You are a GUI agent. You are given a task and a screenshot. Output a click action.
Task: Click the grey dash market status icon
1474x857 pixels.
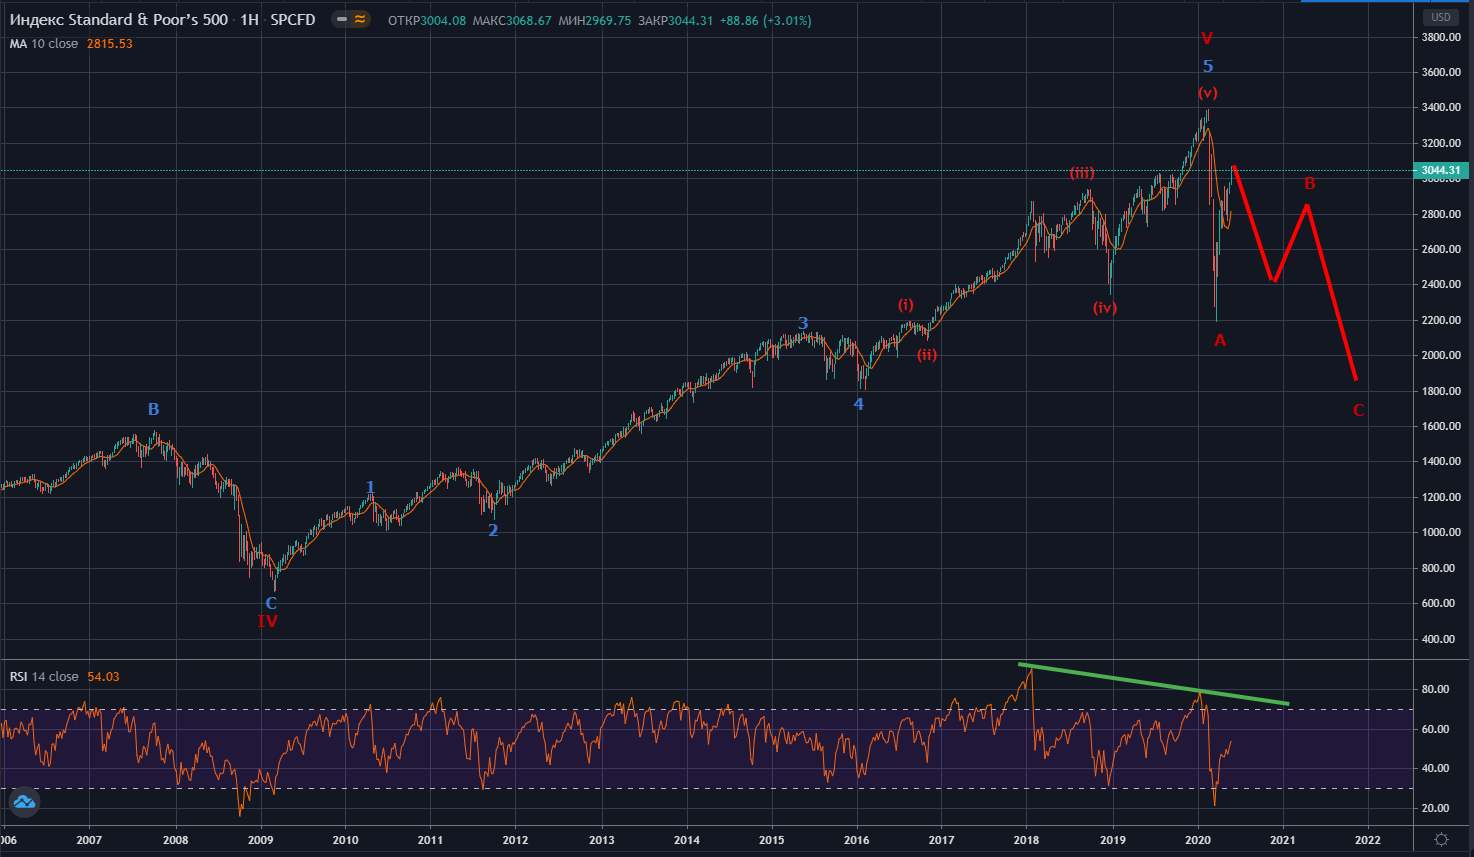(342, 19)
